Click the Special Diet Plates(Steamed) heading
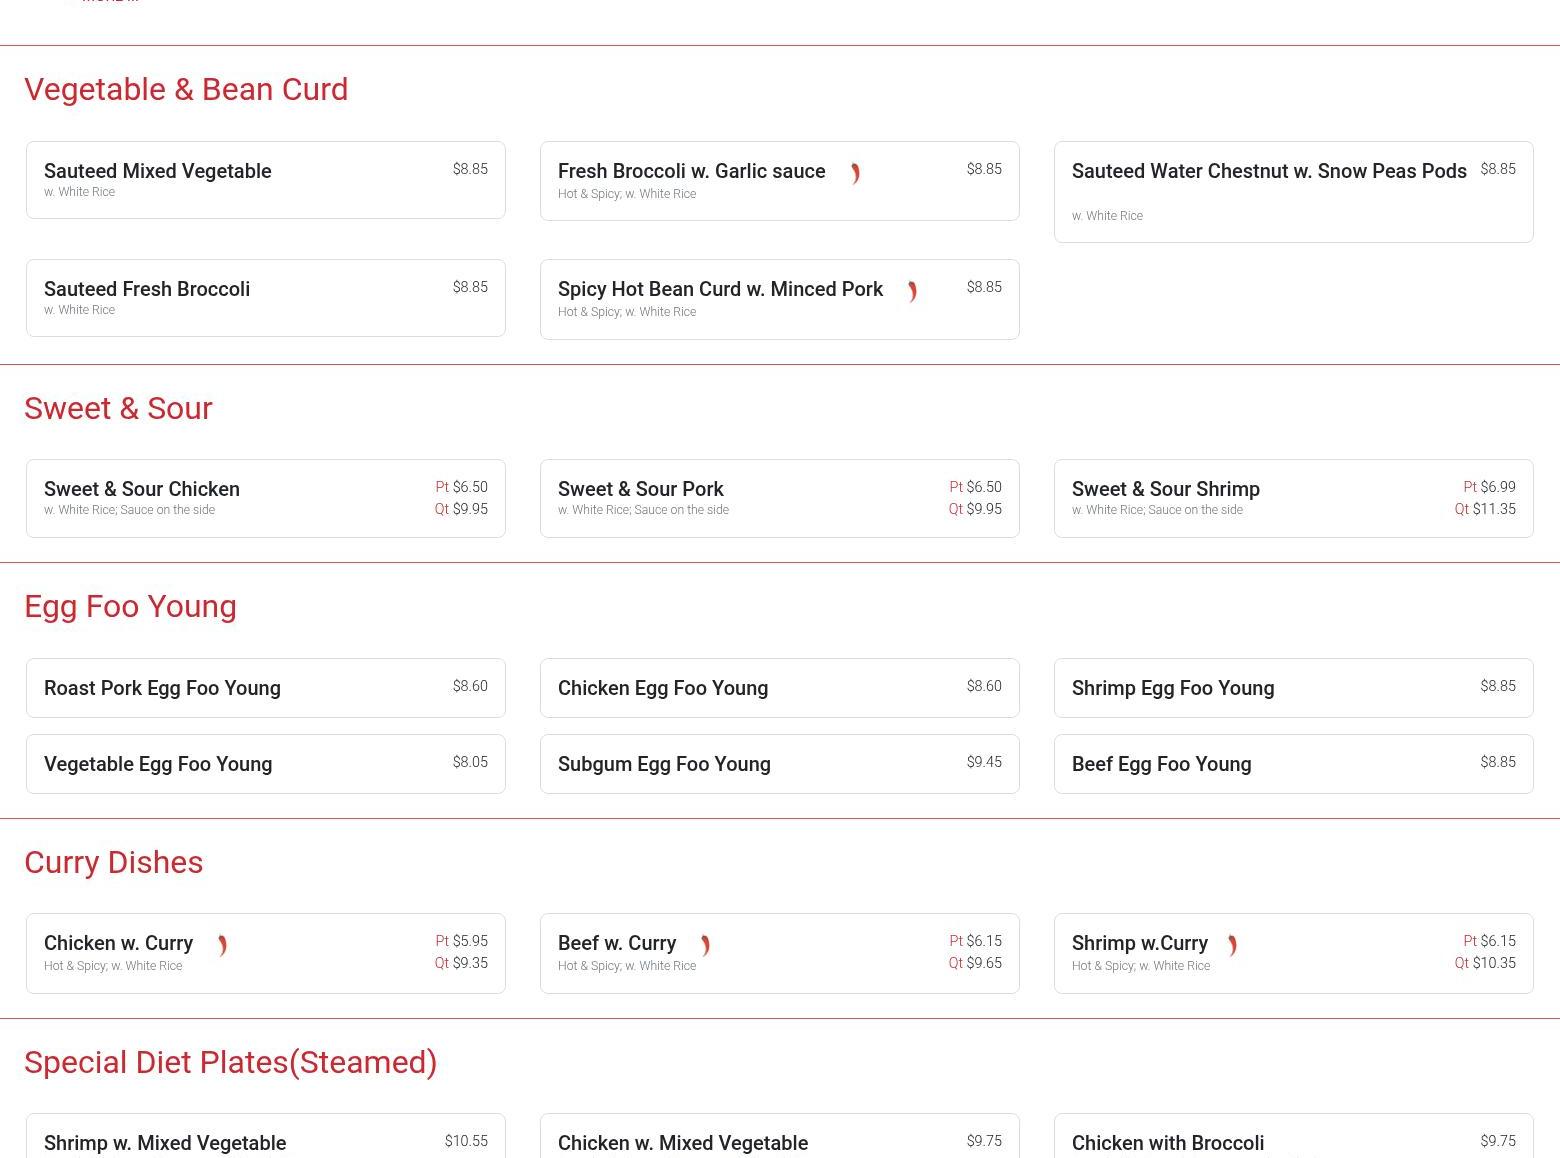The width and height of the screenshot is (1560, 1158). 230,1062
